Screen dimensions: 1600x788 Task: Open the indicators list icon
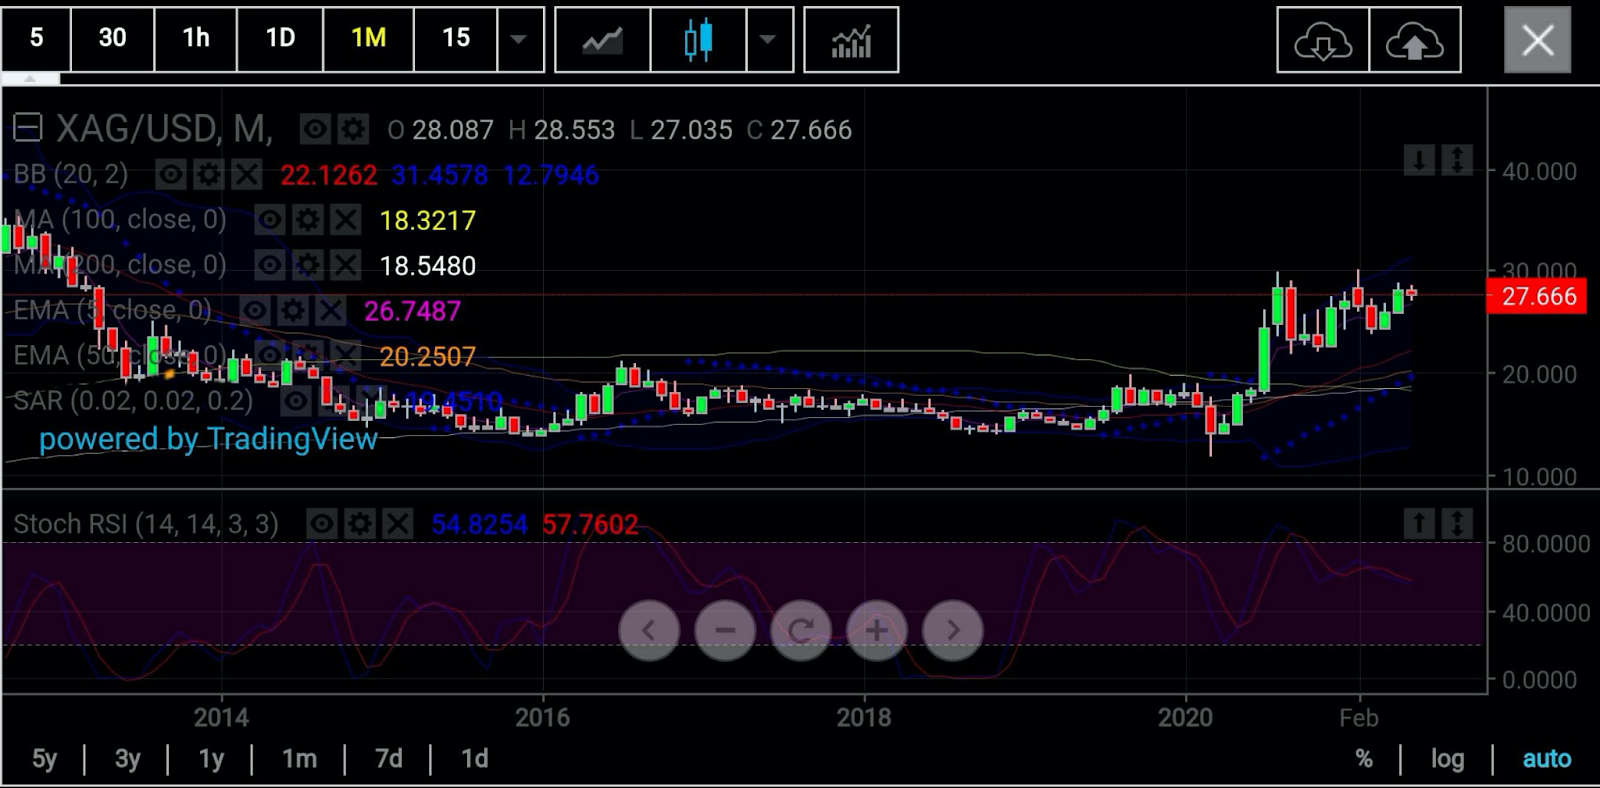point(851,40)
